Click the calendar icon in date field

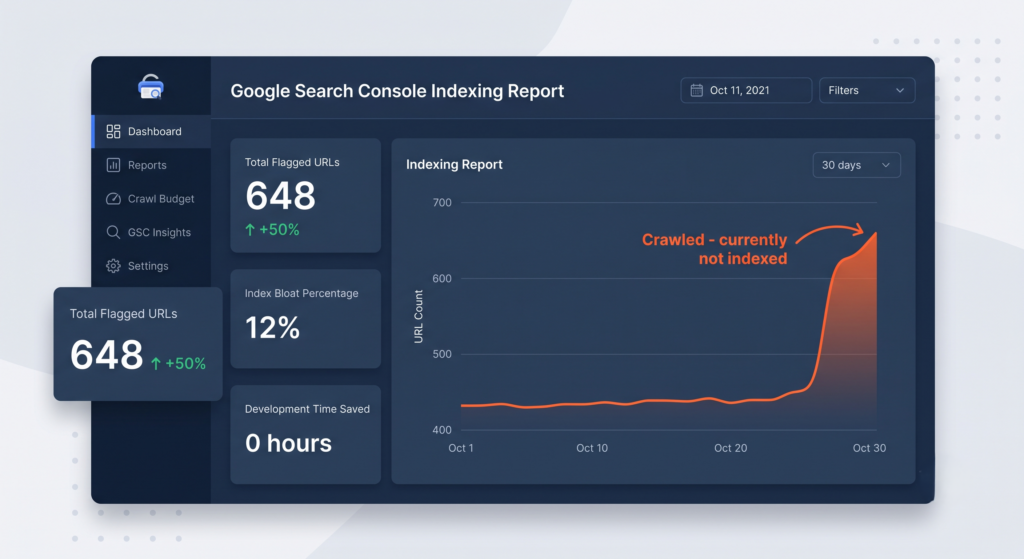click(x=697, y=90)
